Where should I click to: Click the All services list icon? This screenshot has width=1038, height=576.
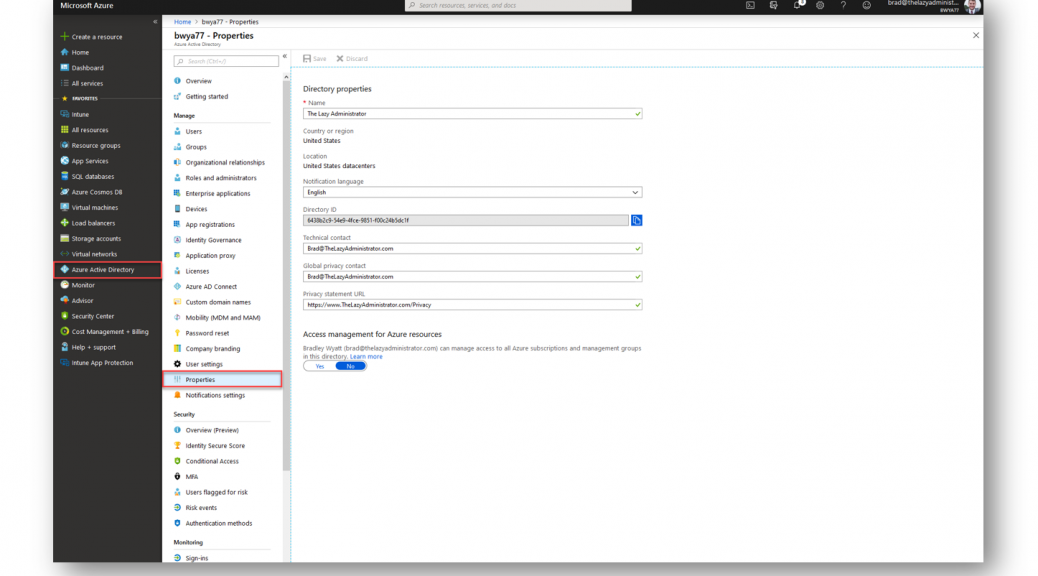click(x=64, y=83)
